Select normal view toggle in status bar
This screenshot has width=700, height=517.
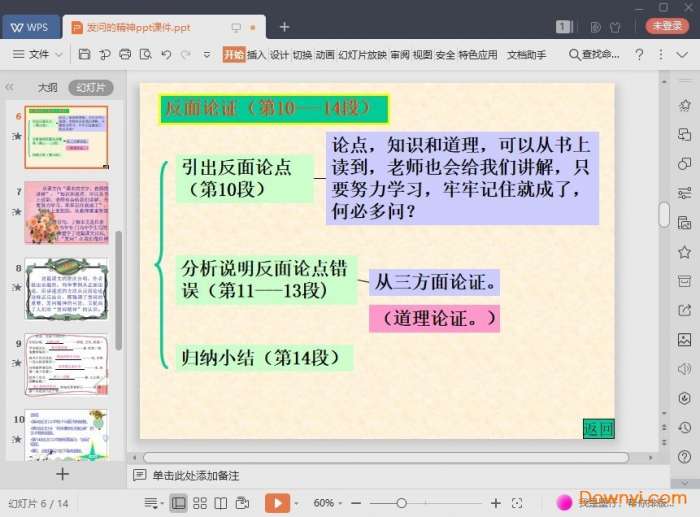coord(179,502)
